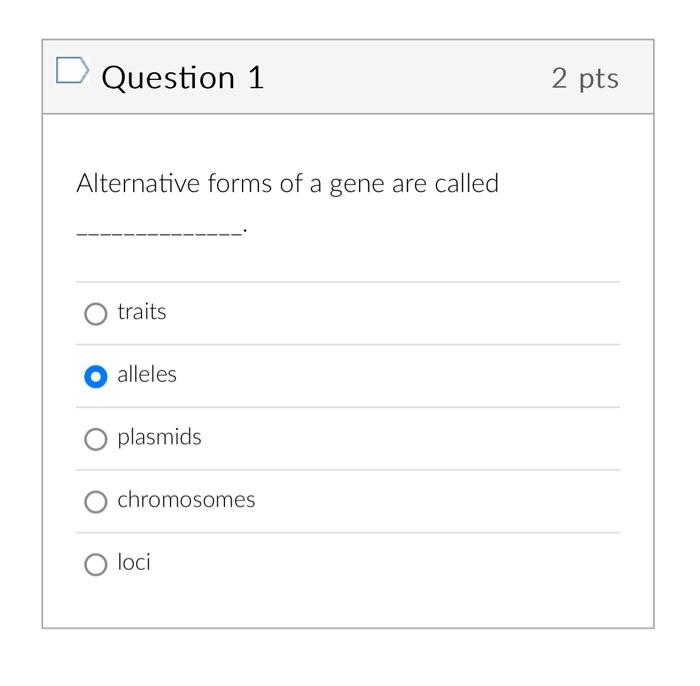Click the word "Alternative" in the question
Image resolution: width=700 pixels, height=686 pixels.
coord(138,185)
